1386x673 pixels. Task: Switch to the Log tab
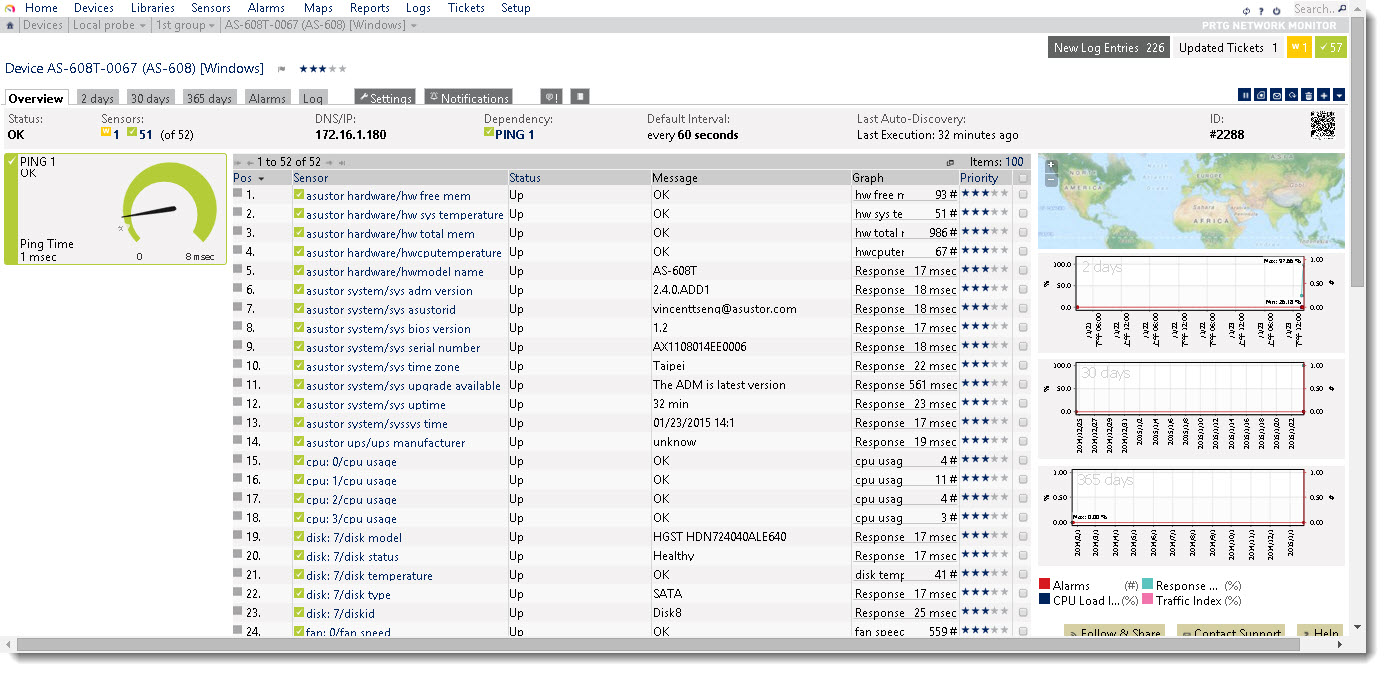click(312, 98)
